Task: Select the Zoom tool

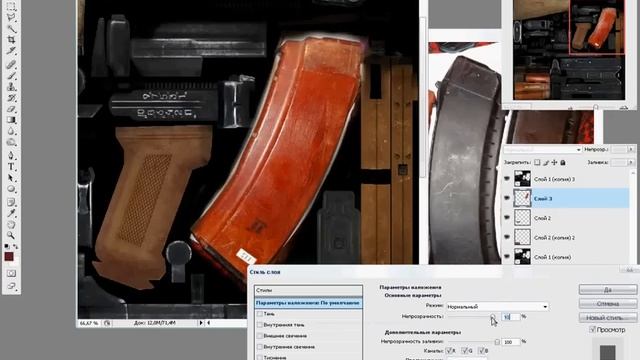Action: [11, 236]
